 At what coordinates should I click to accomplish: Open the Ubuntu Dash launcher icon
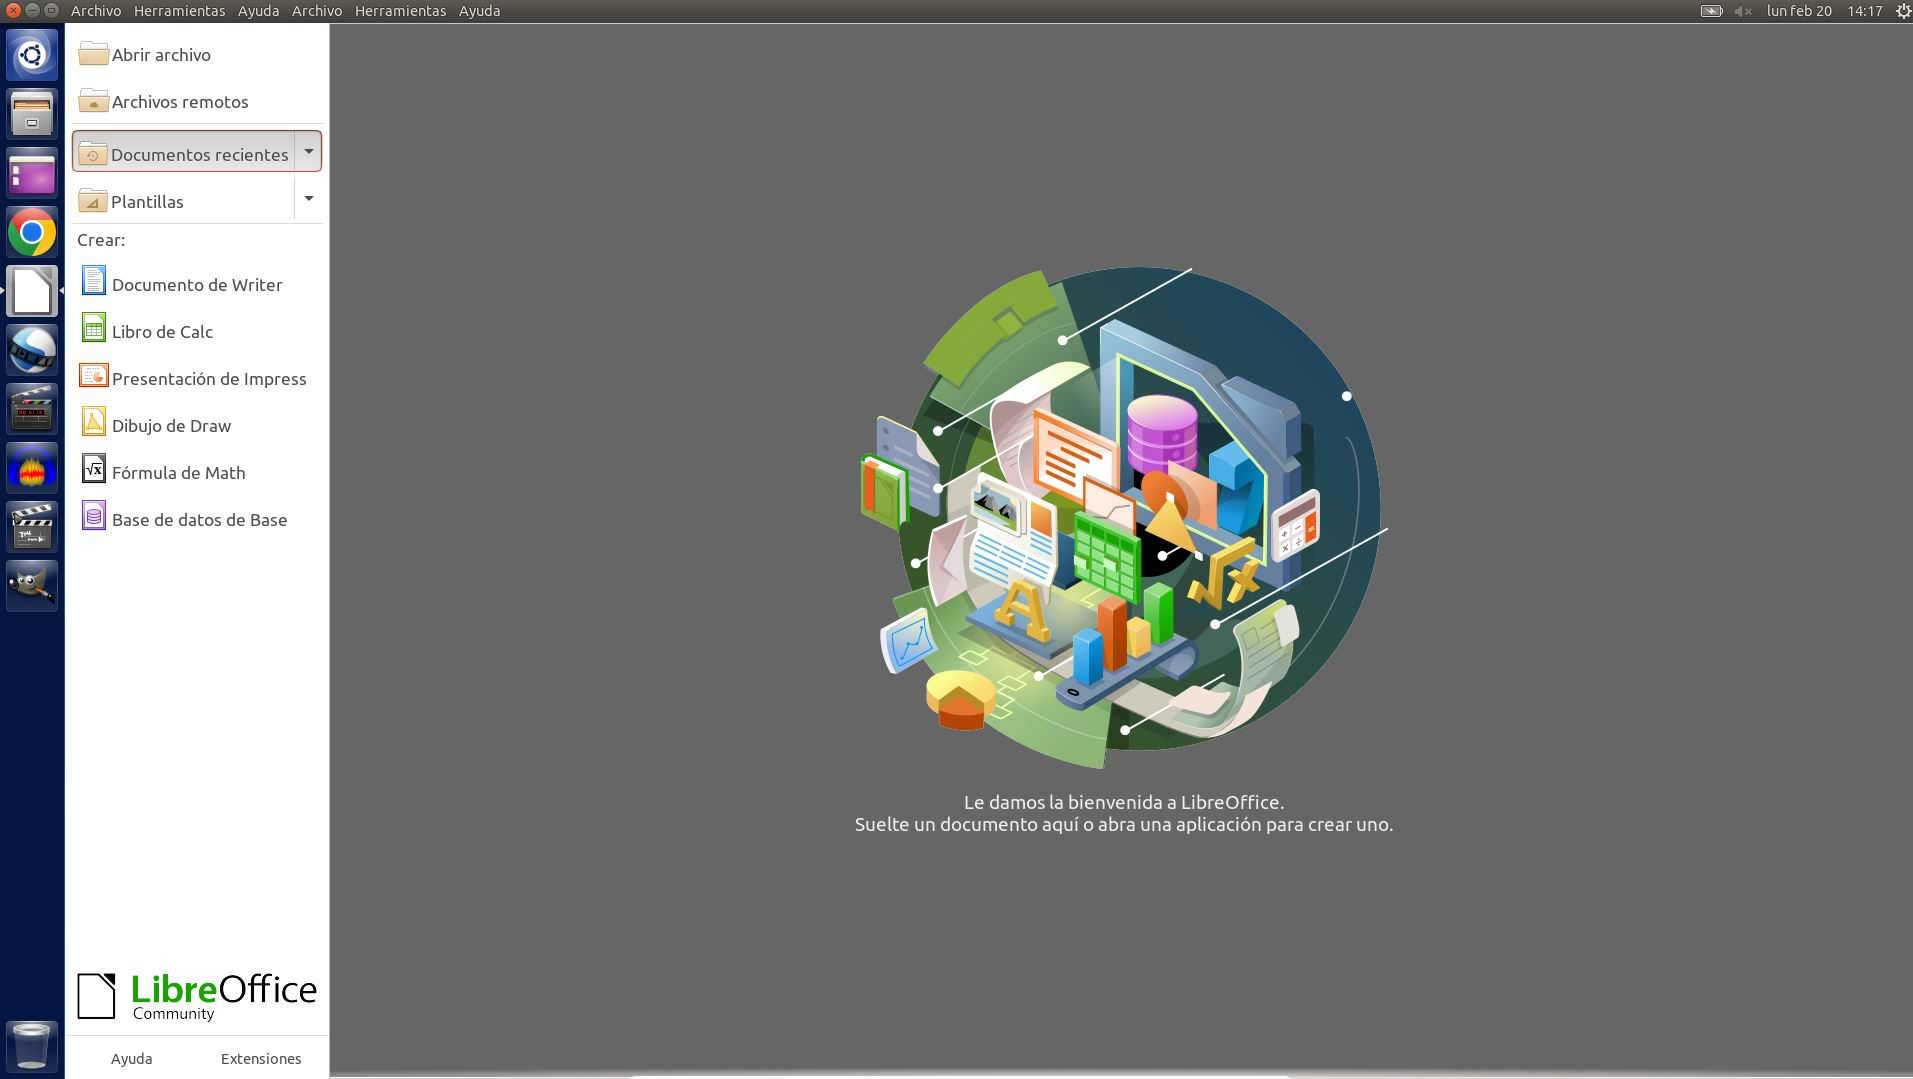pyautogui.click(x=32, y=54)
